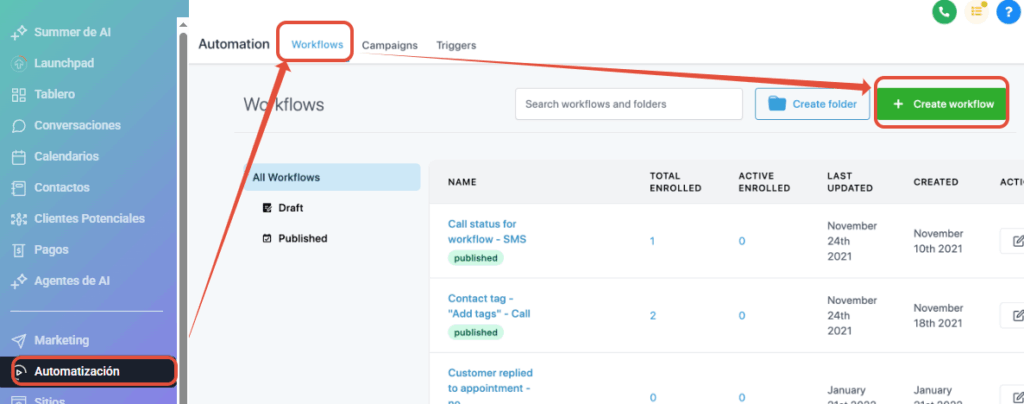Image resolution: width=1024 pixels, height=404 pixels.
Task: Click the Create folder button
Action: click(x=813, y=104)
